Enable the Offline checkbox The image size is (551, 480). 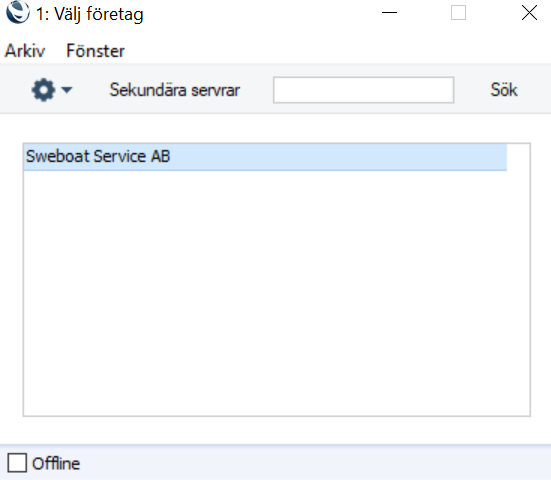(17, 462)
